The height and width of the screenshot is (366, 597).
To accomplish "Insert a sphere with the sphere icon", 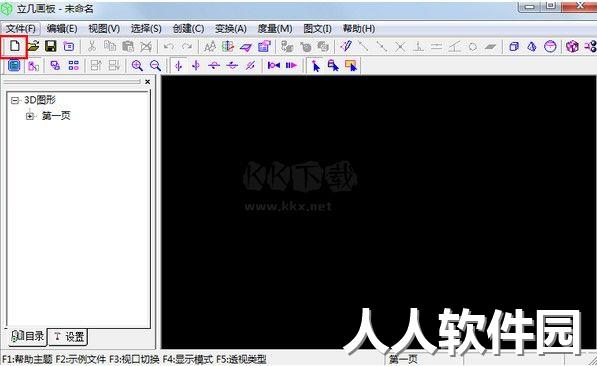I will [550, 46].
